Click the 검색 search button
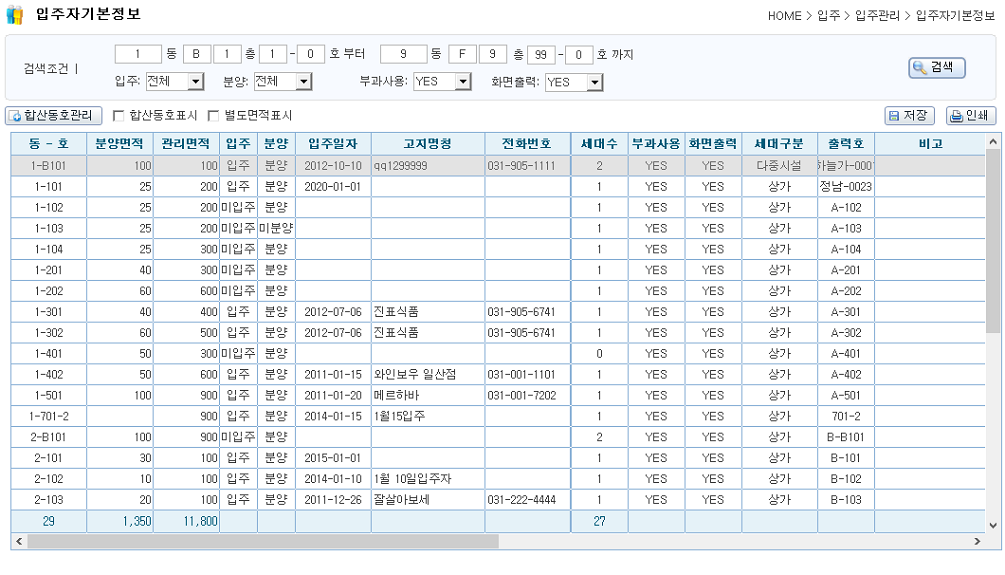Image resolution: width=1005 pixels, height=575 pixels. point(936,67)
